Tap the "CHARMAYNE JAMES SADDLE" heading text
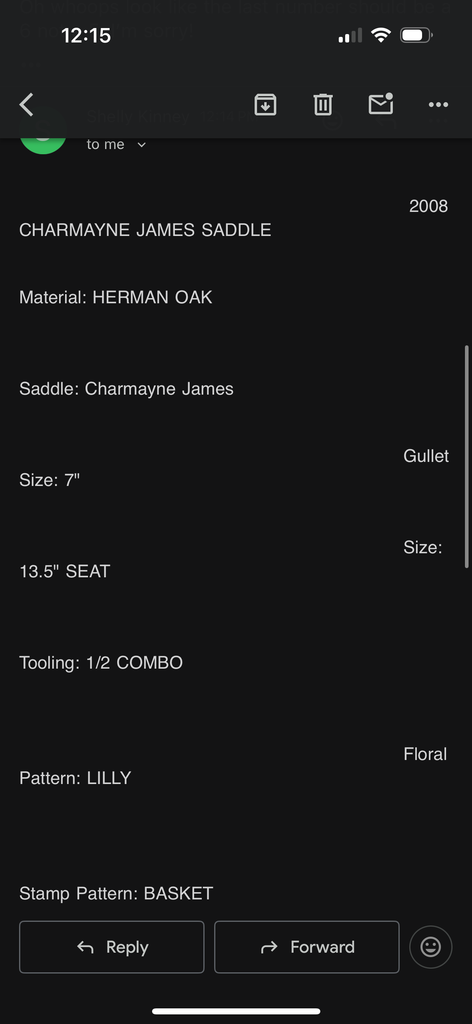This screenshot has height=1024, width=472. 145,230
